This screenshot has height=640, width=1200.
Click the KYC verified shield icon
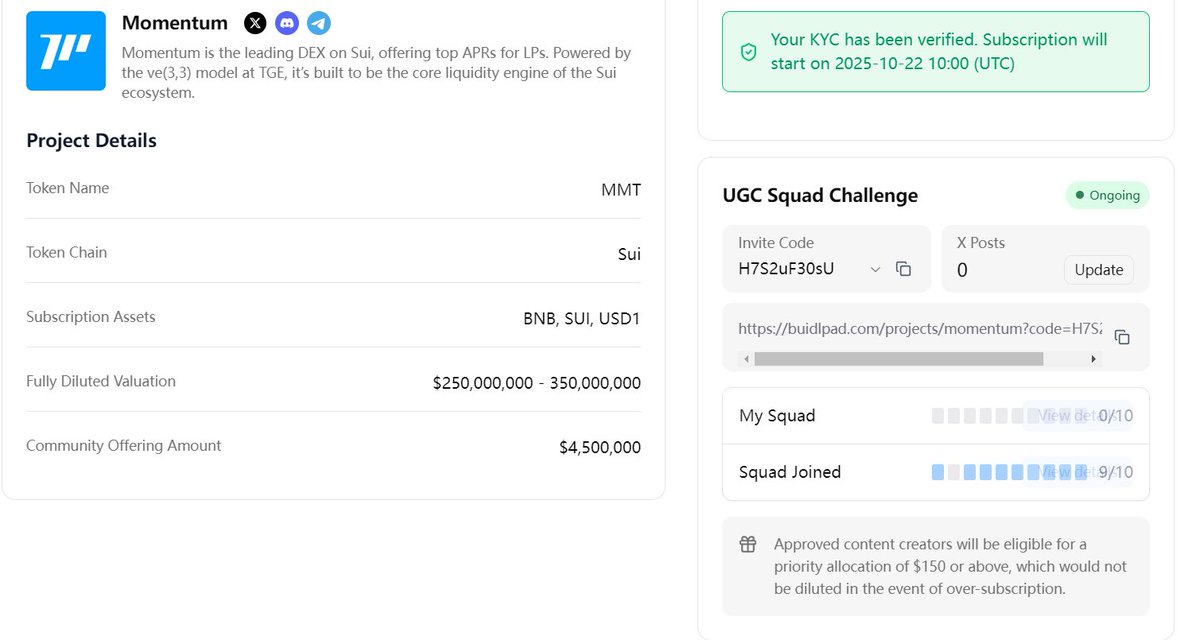pyautogui.click(x=748, y=52)
